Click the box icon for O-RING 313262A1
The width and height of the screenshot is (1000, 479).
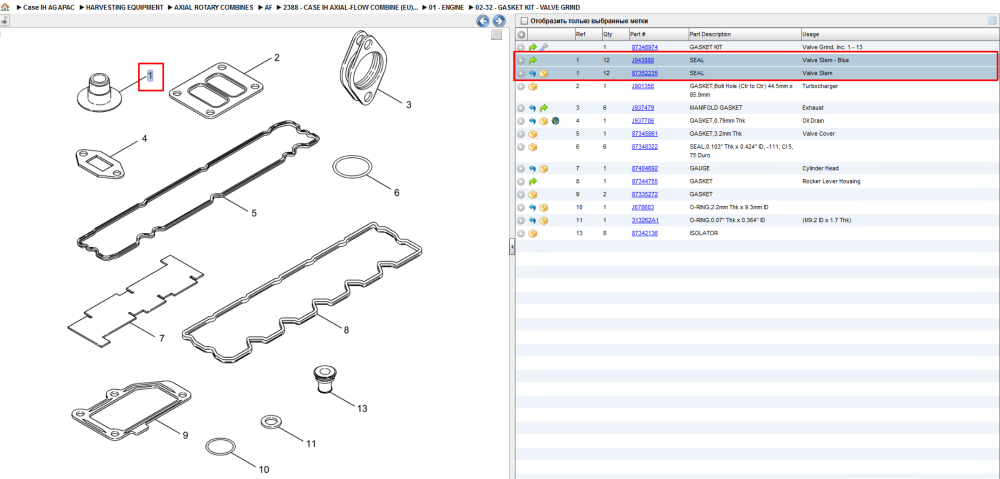click(543, 220)
